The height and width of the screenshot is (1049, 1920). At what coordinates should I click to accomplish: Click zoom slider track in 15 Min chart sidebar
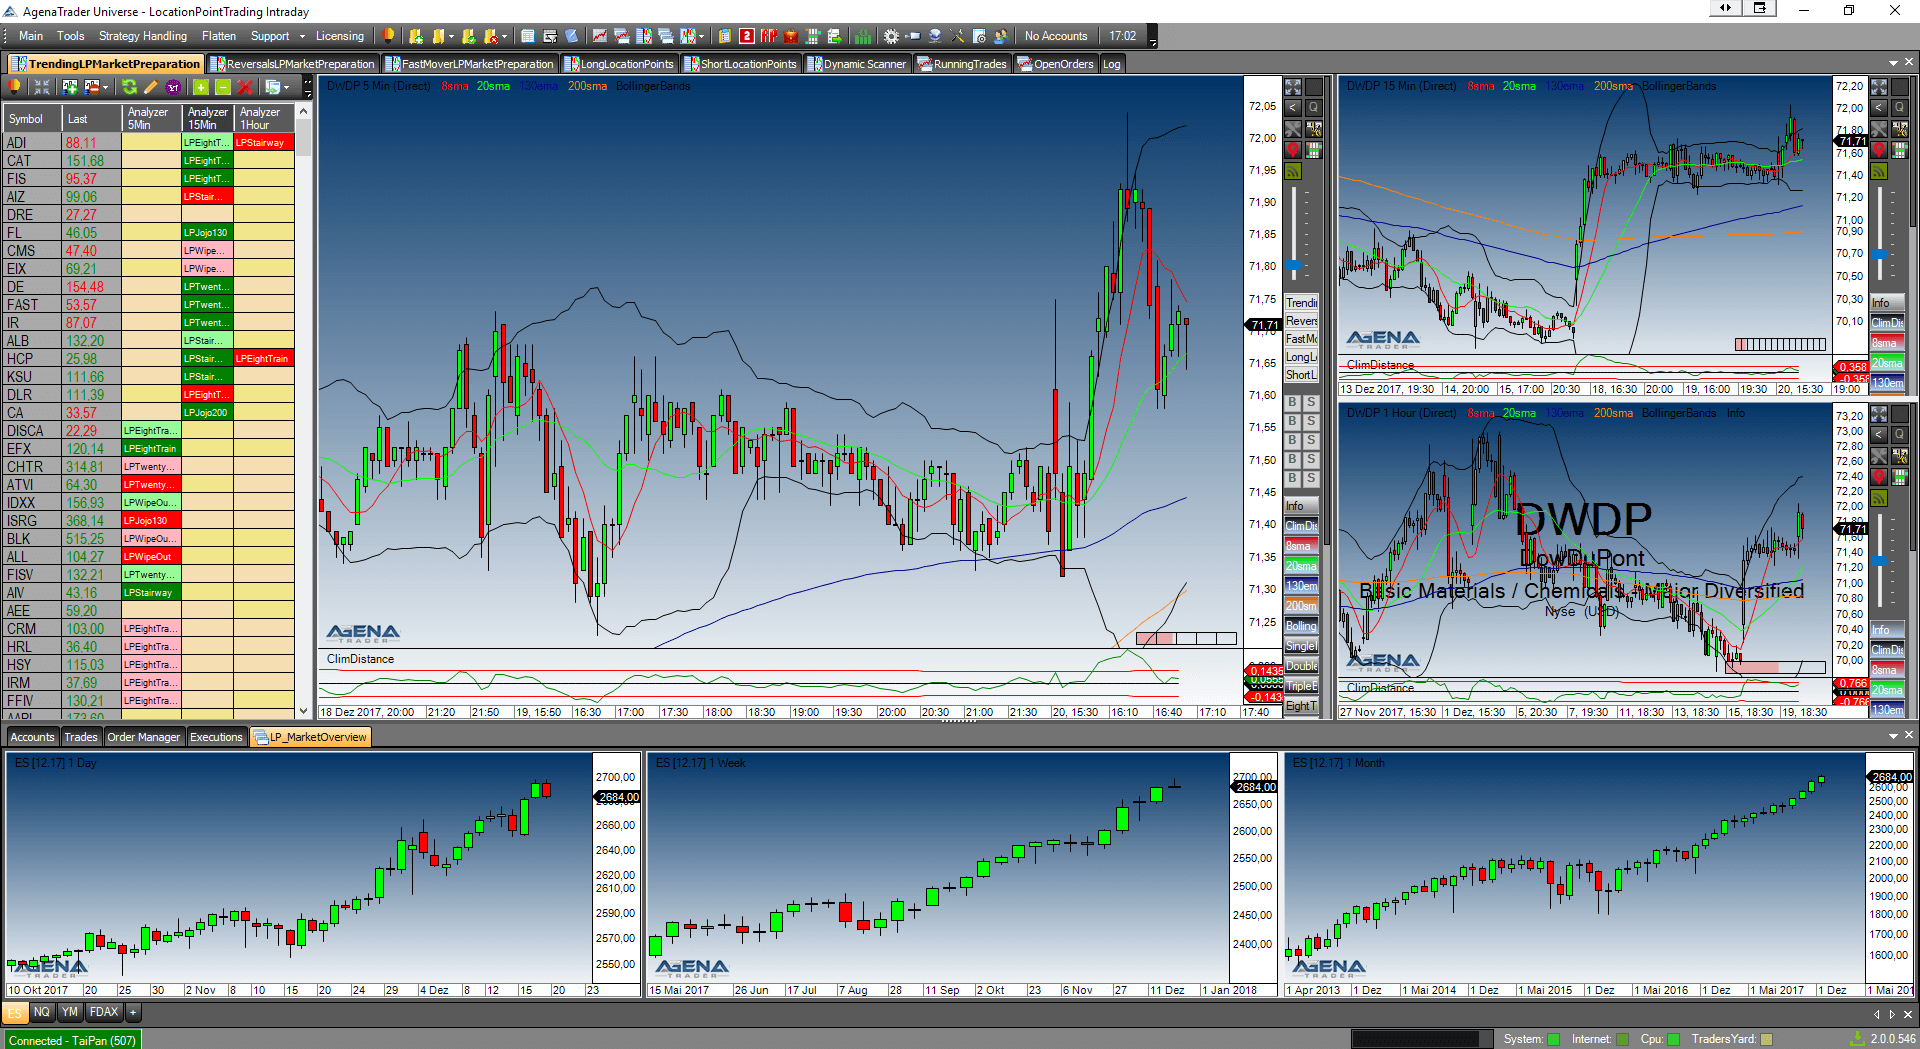pos(1879,235)
